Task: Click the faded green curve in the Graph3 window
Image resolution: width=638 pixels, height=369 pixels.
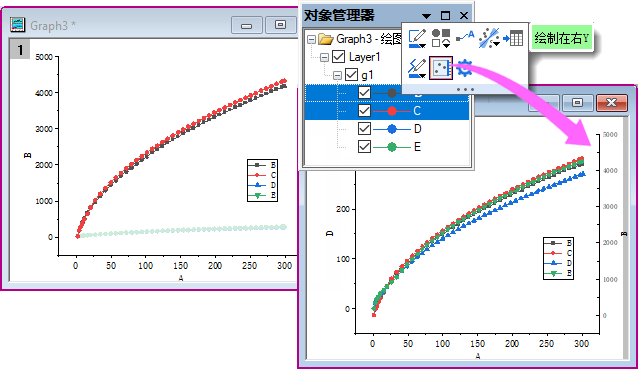Action: 182,230
